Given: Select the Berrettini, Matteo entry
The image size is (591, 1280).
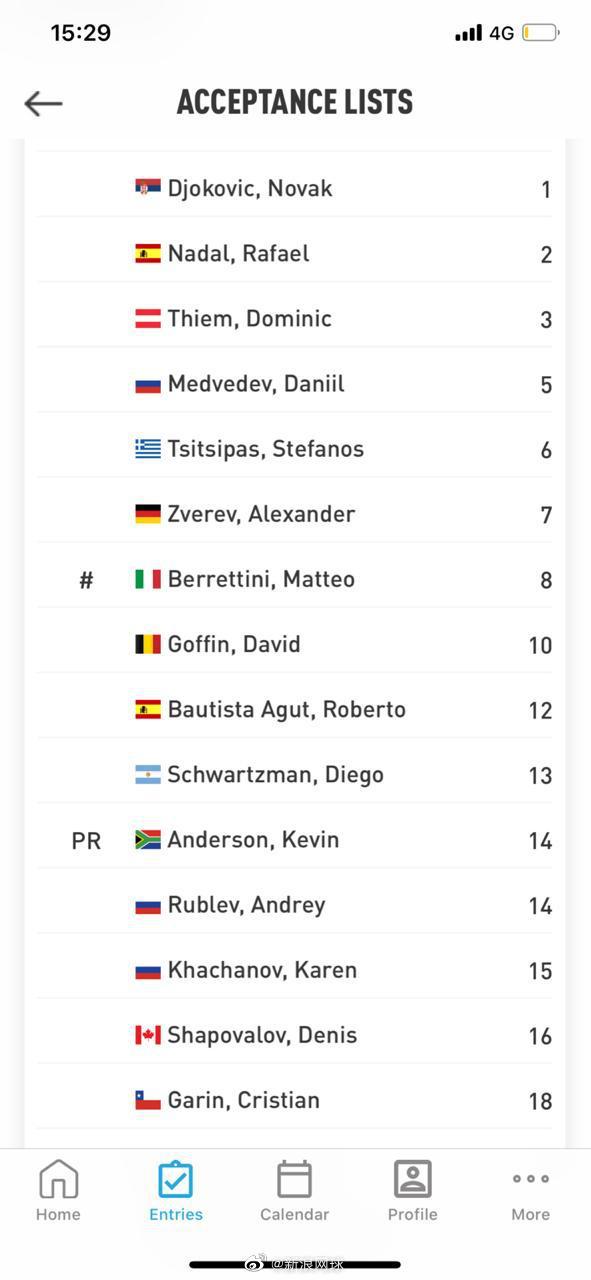Looking at the screenshot, I should [294, 579].
